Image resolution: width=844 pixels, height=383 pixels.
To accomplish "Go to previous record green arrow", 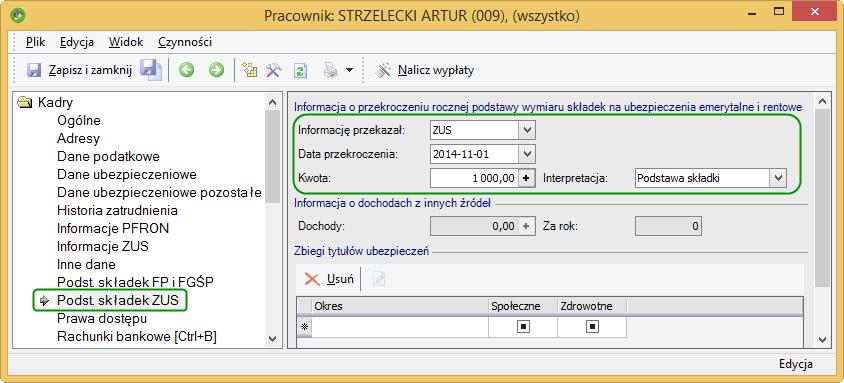I will click(187, 70).
